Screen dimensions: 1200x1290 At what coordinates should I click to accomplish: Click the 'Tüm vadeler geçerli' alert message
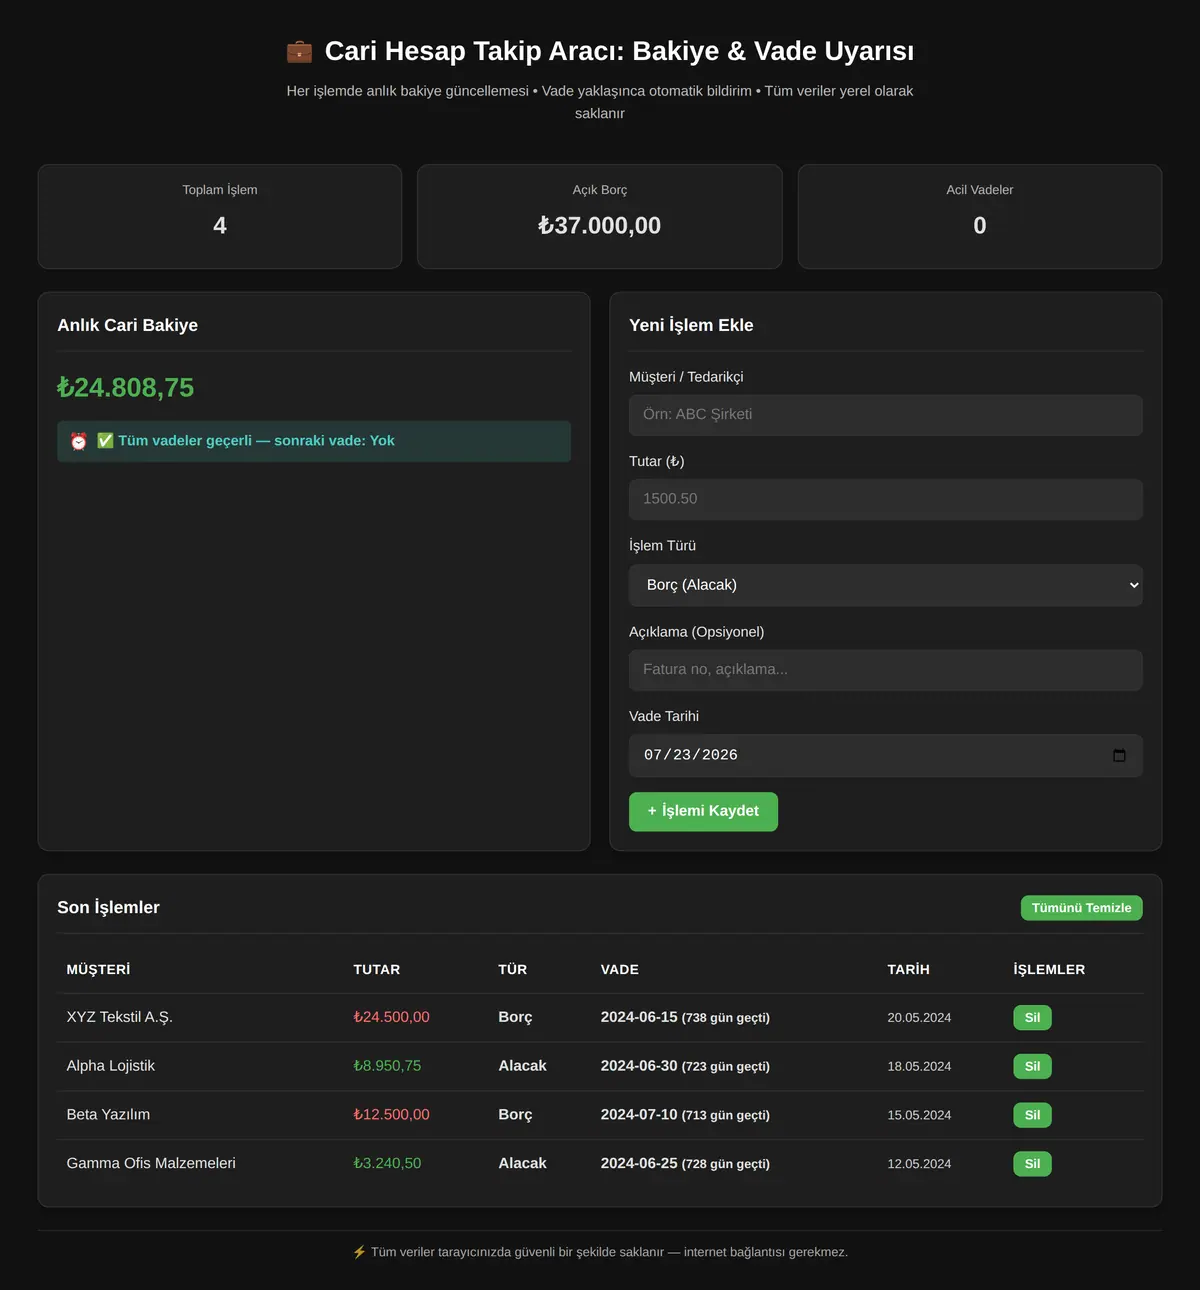click(314, 441)
